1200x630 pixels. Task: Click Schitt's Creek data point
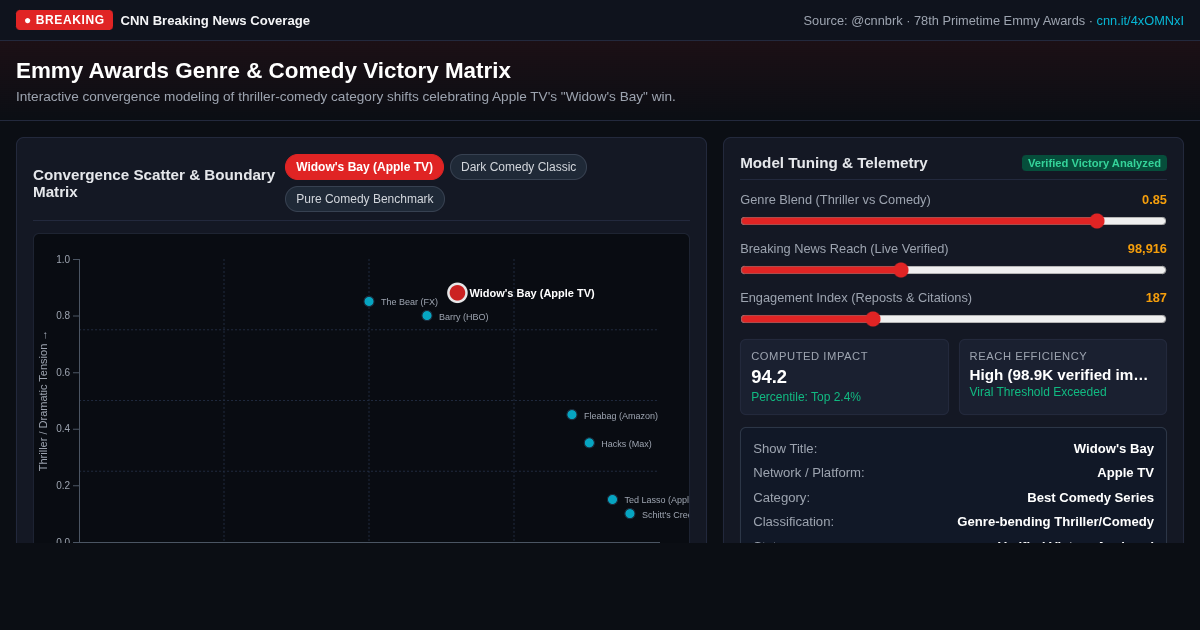point(630,514)
